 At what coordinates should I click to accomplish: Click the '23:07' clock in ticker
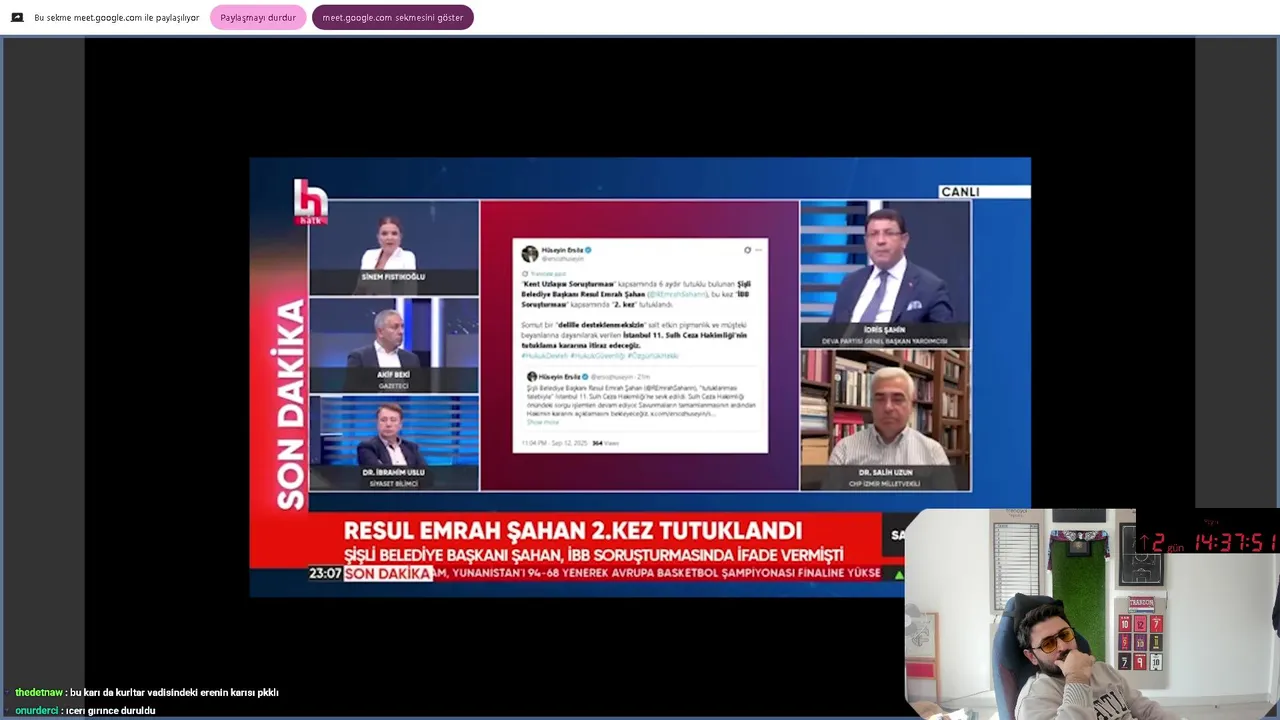click(x=325, y=573)
